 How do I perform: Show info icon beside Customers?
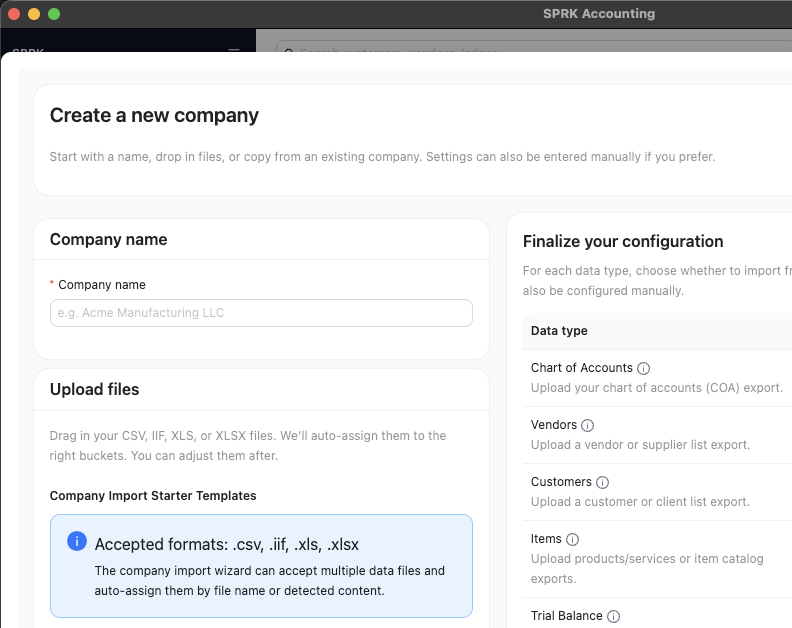pyautogui.click(x=602, y=482)
